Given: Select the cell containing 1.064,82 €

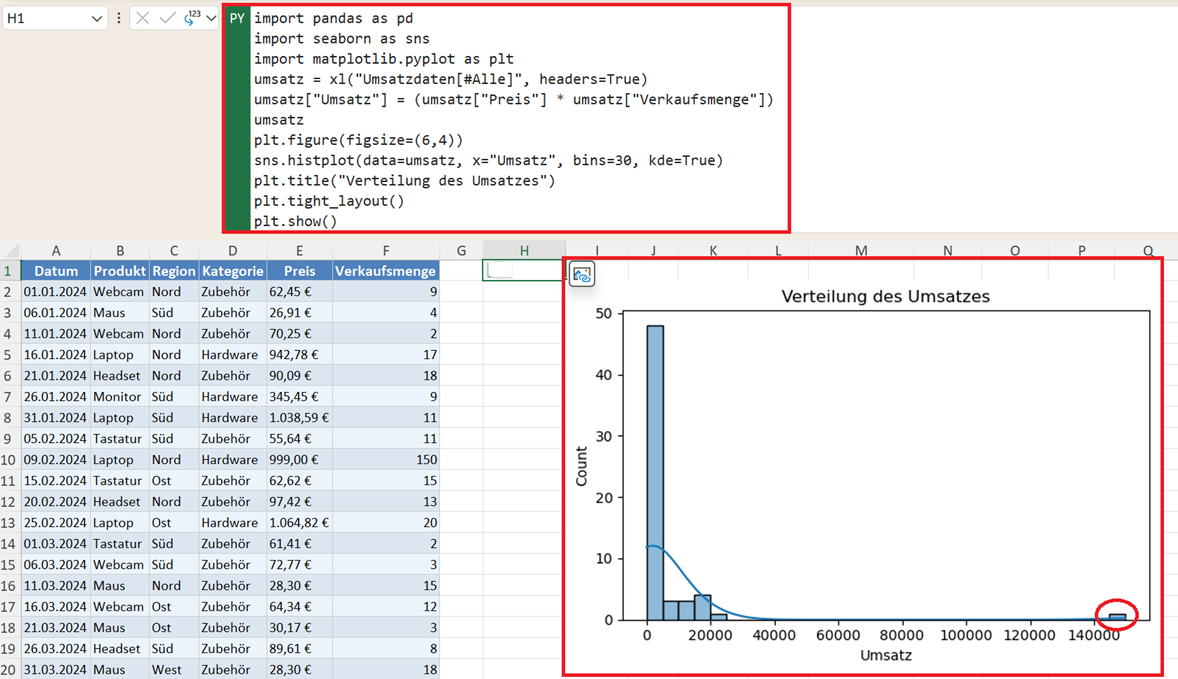Looking at the screenshot, I should tap(299, 523).
